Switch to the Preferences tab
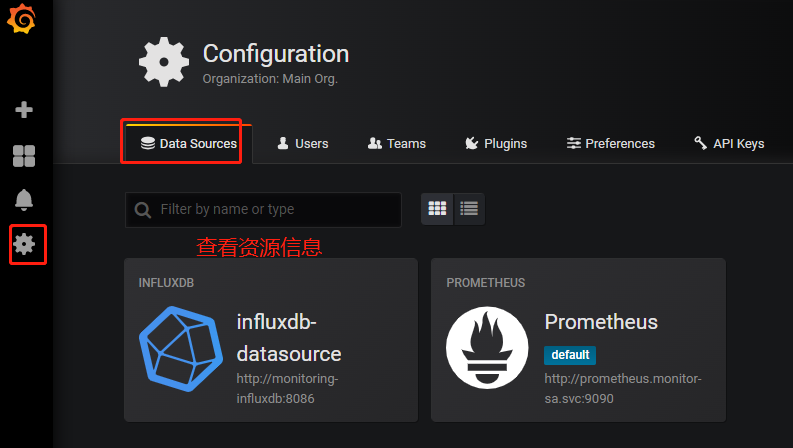This screenshot has width=793, height=448. tap(610, 144)
